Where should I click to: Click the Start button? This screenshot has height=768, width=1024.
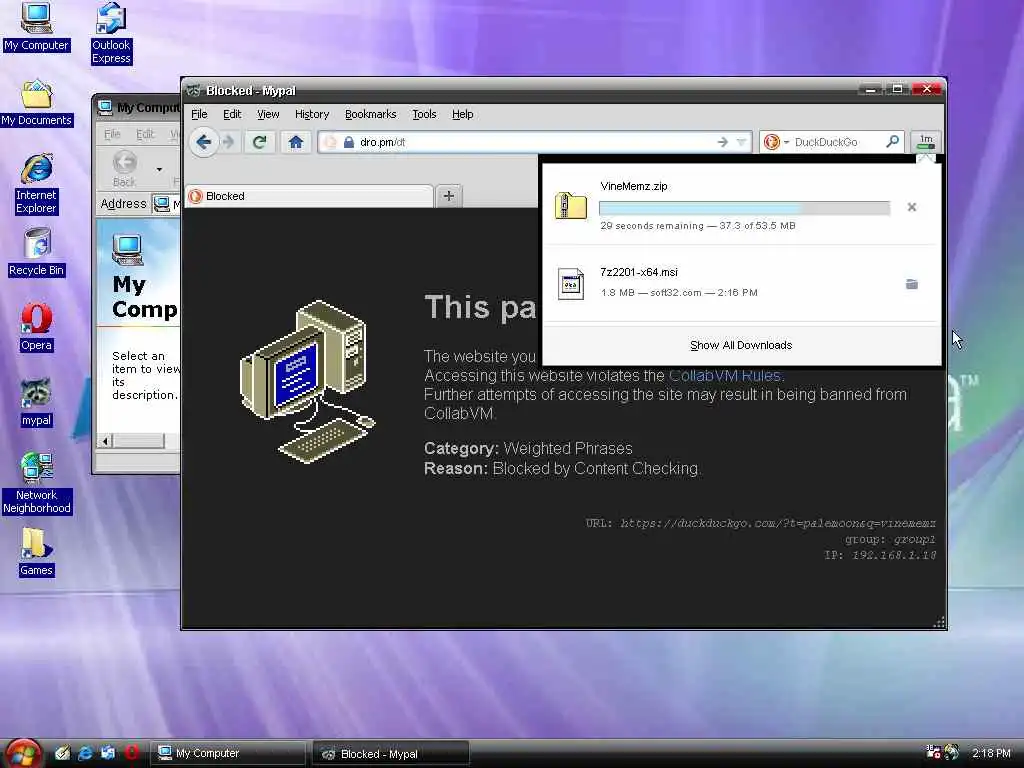[22, 753]
